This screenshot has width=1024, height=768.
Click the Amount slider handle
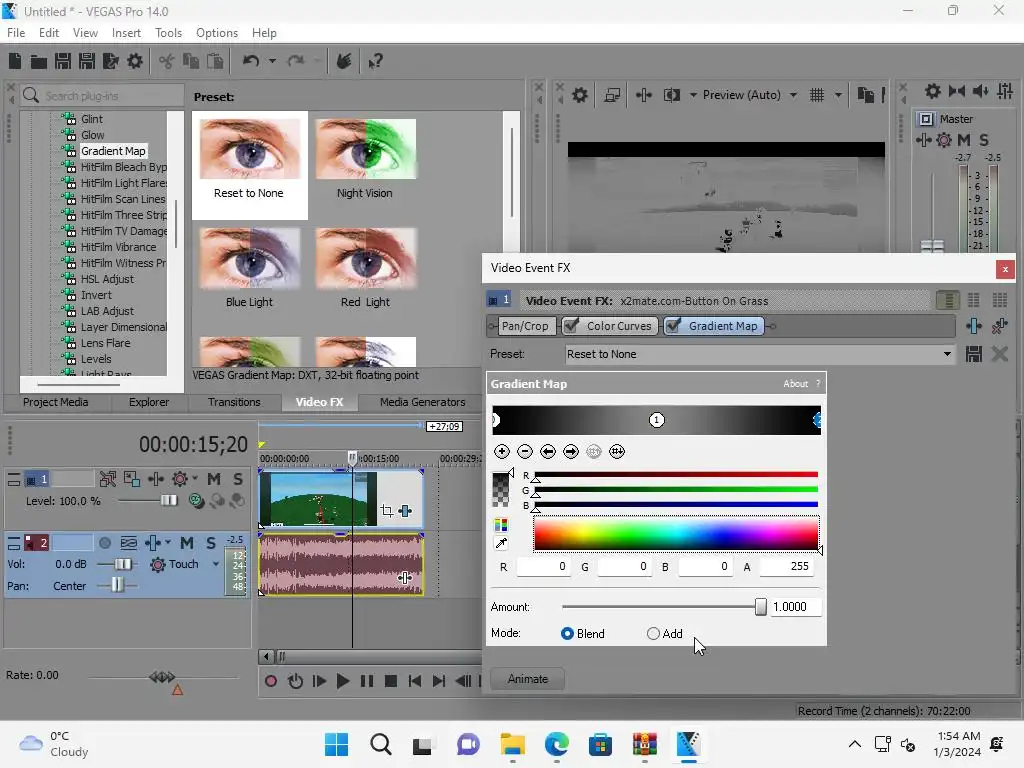coord(760,607)
